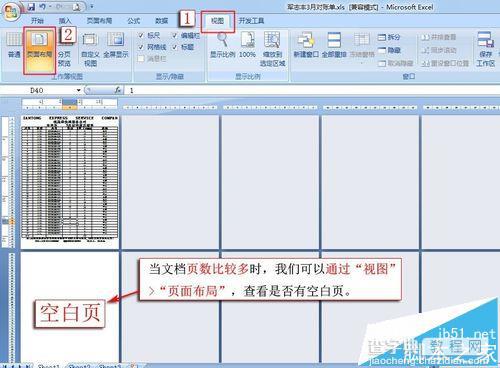
Task: Click the vertical ruler left of first page
Action: (x=8, y=182)
